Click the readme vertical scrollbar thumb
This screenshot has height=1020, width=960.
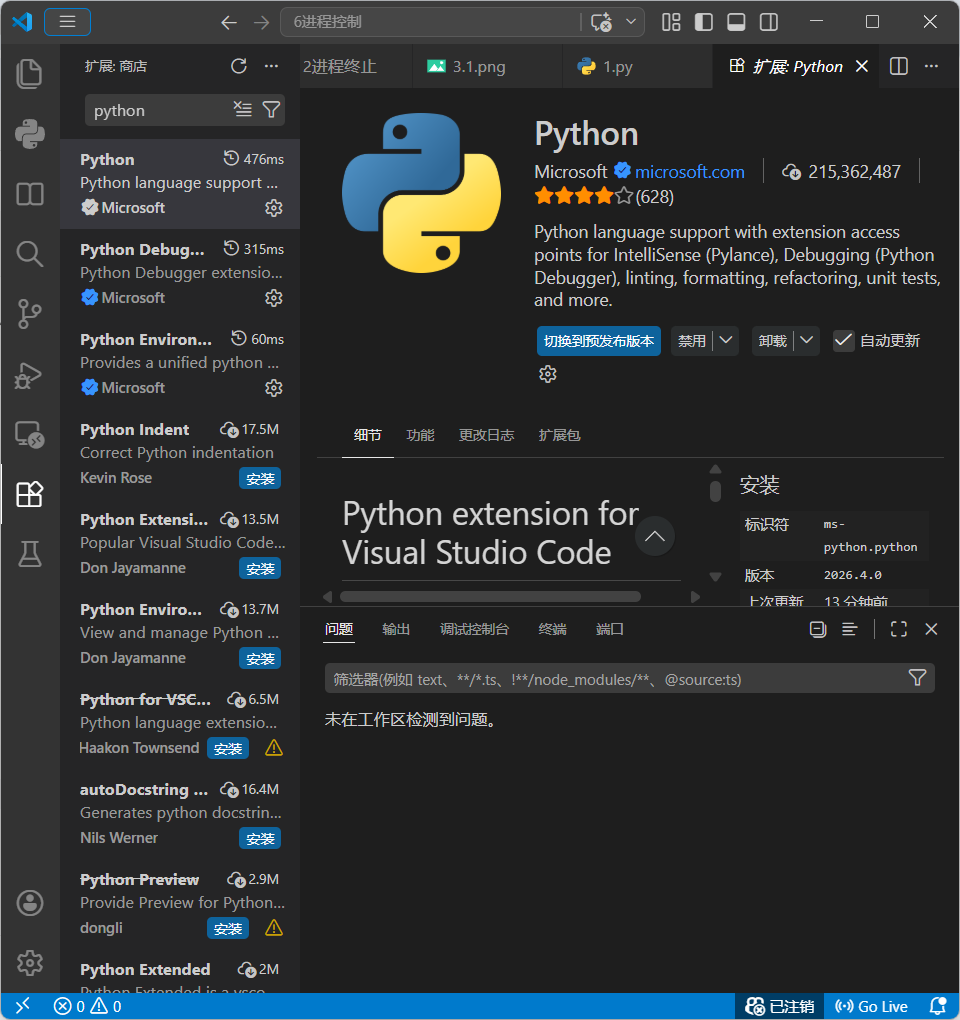715,491
